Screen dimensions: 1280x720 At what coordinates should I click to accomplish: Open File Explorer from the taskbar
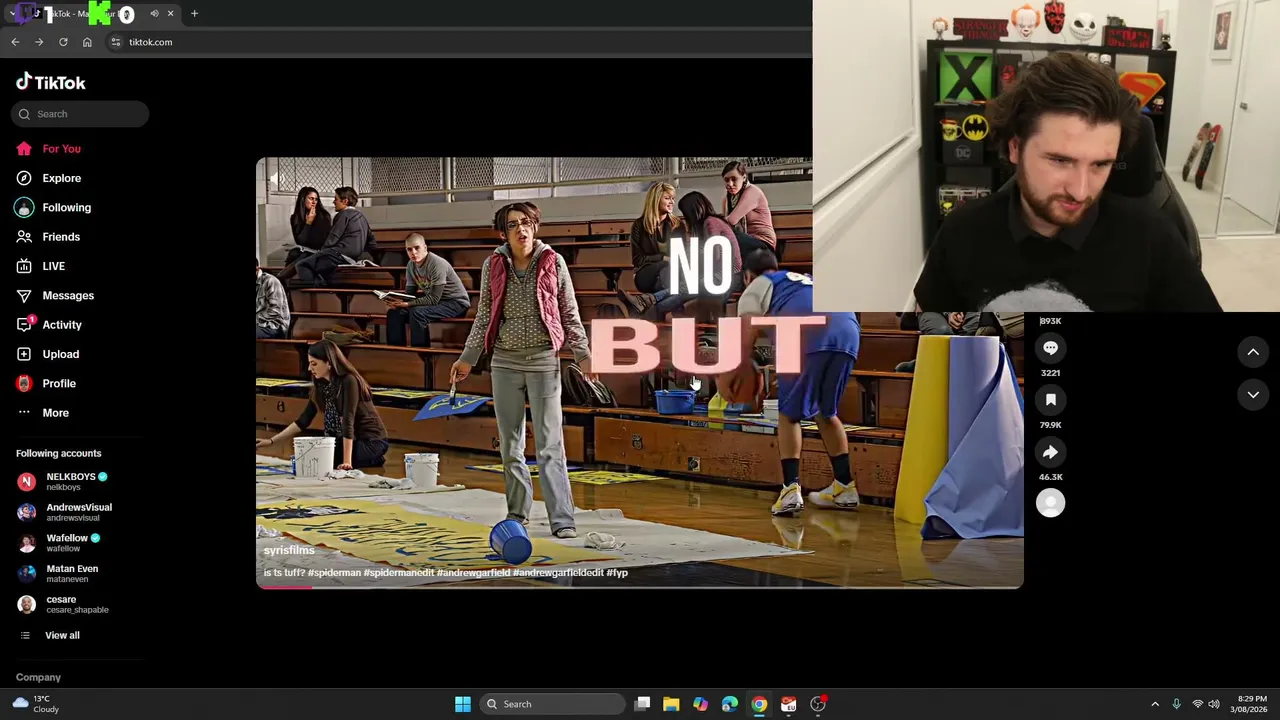671,704
